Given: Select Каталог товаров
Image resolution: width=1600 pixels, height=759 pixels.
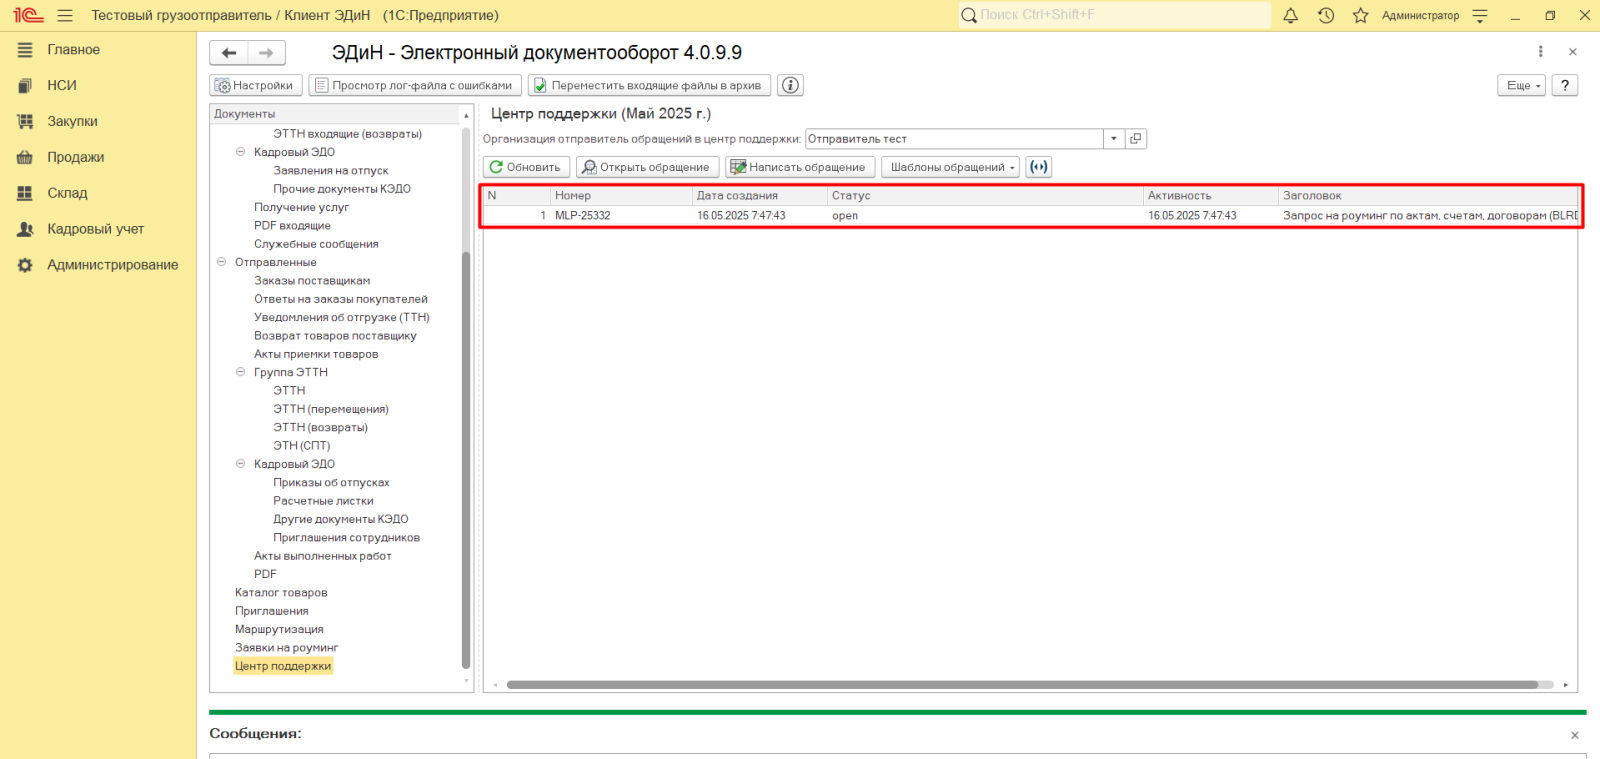Looking at the screenshot, I should 281,593.
